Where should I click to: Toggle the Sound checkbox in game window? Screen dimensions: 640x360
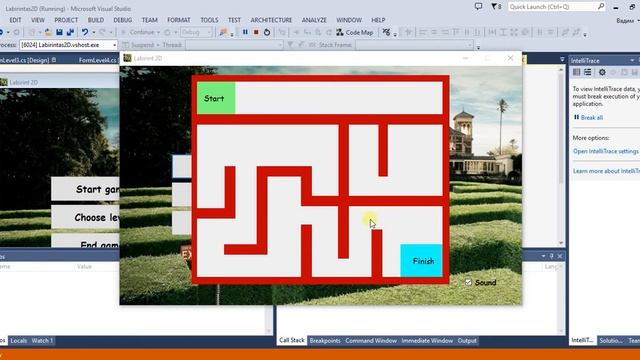tap(468, 282)
